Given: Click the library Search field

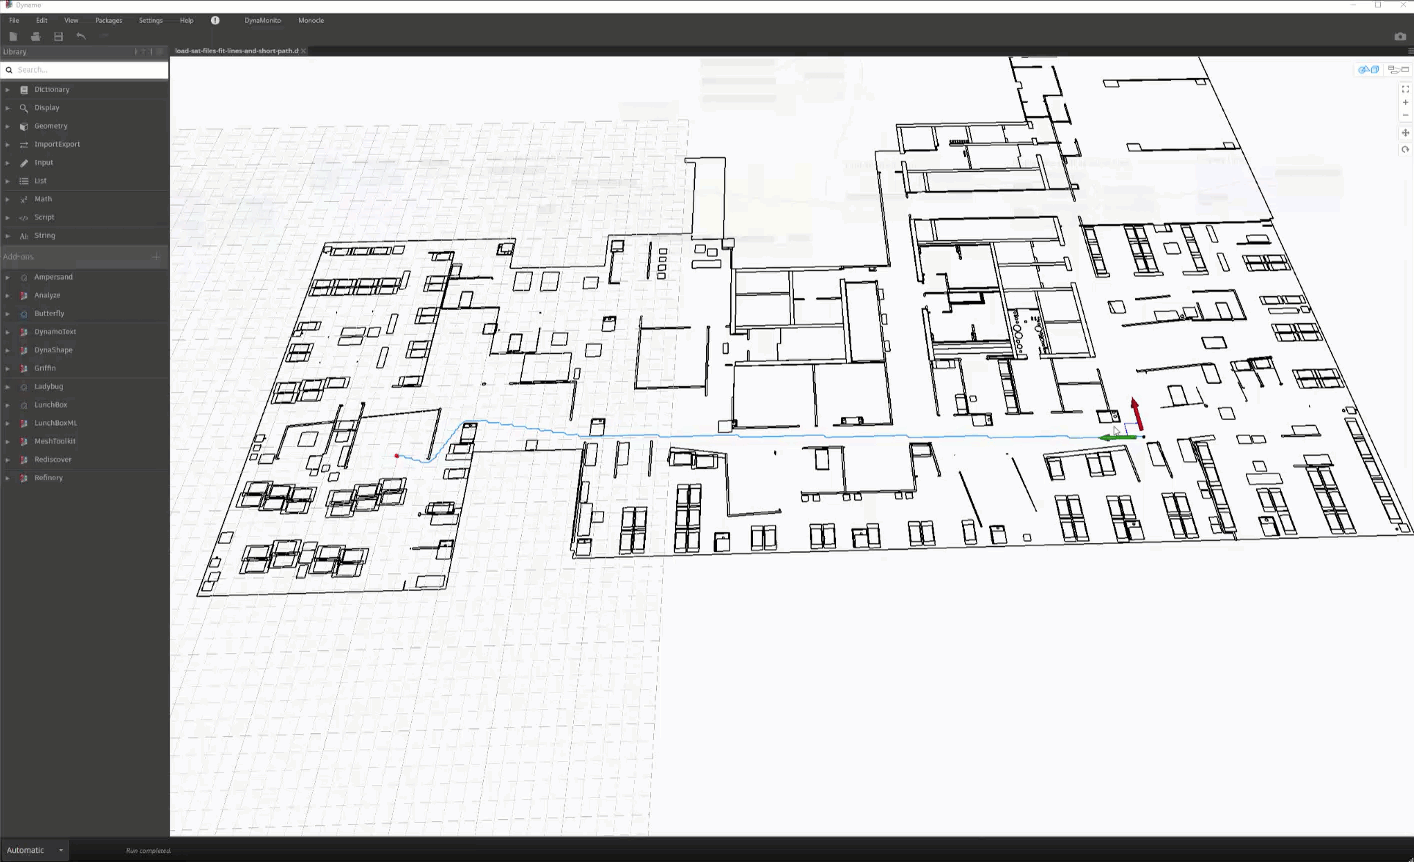Looking at the screenshot, I should (x=90, y=70).
